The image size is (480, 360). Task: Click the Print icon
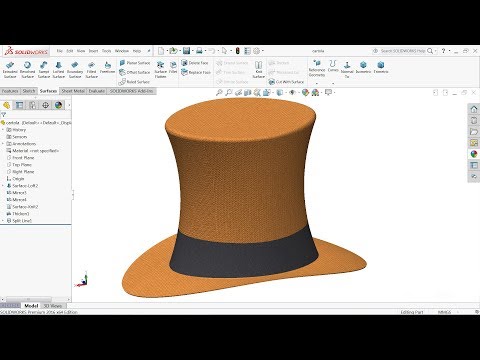(x=199, y=51)
